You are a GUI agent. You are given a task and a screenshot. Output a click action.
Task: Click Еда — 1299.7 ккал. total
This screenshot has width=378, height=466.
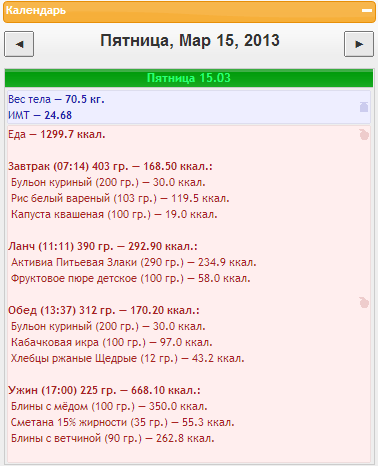pyautogui.click(x=57, y=134)
